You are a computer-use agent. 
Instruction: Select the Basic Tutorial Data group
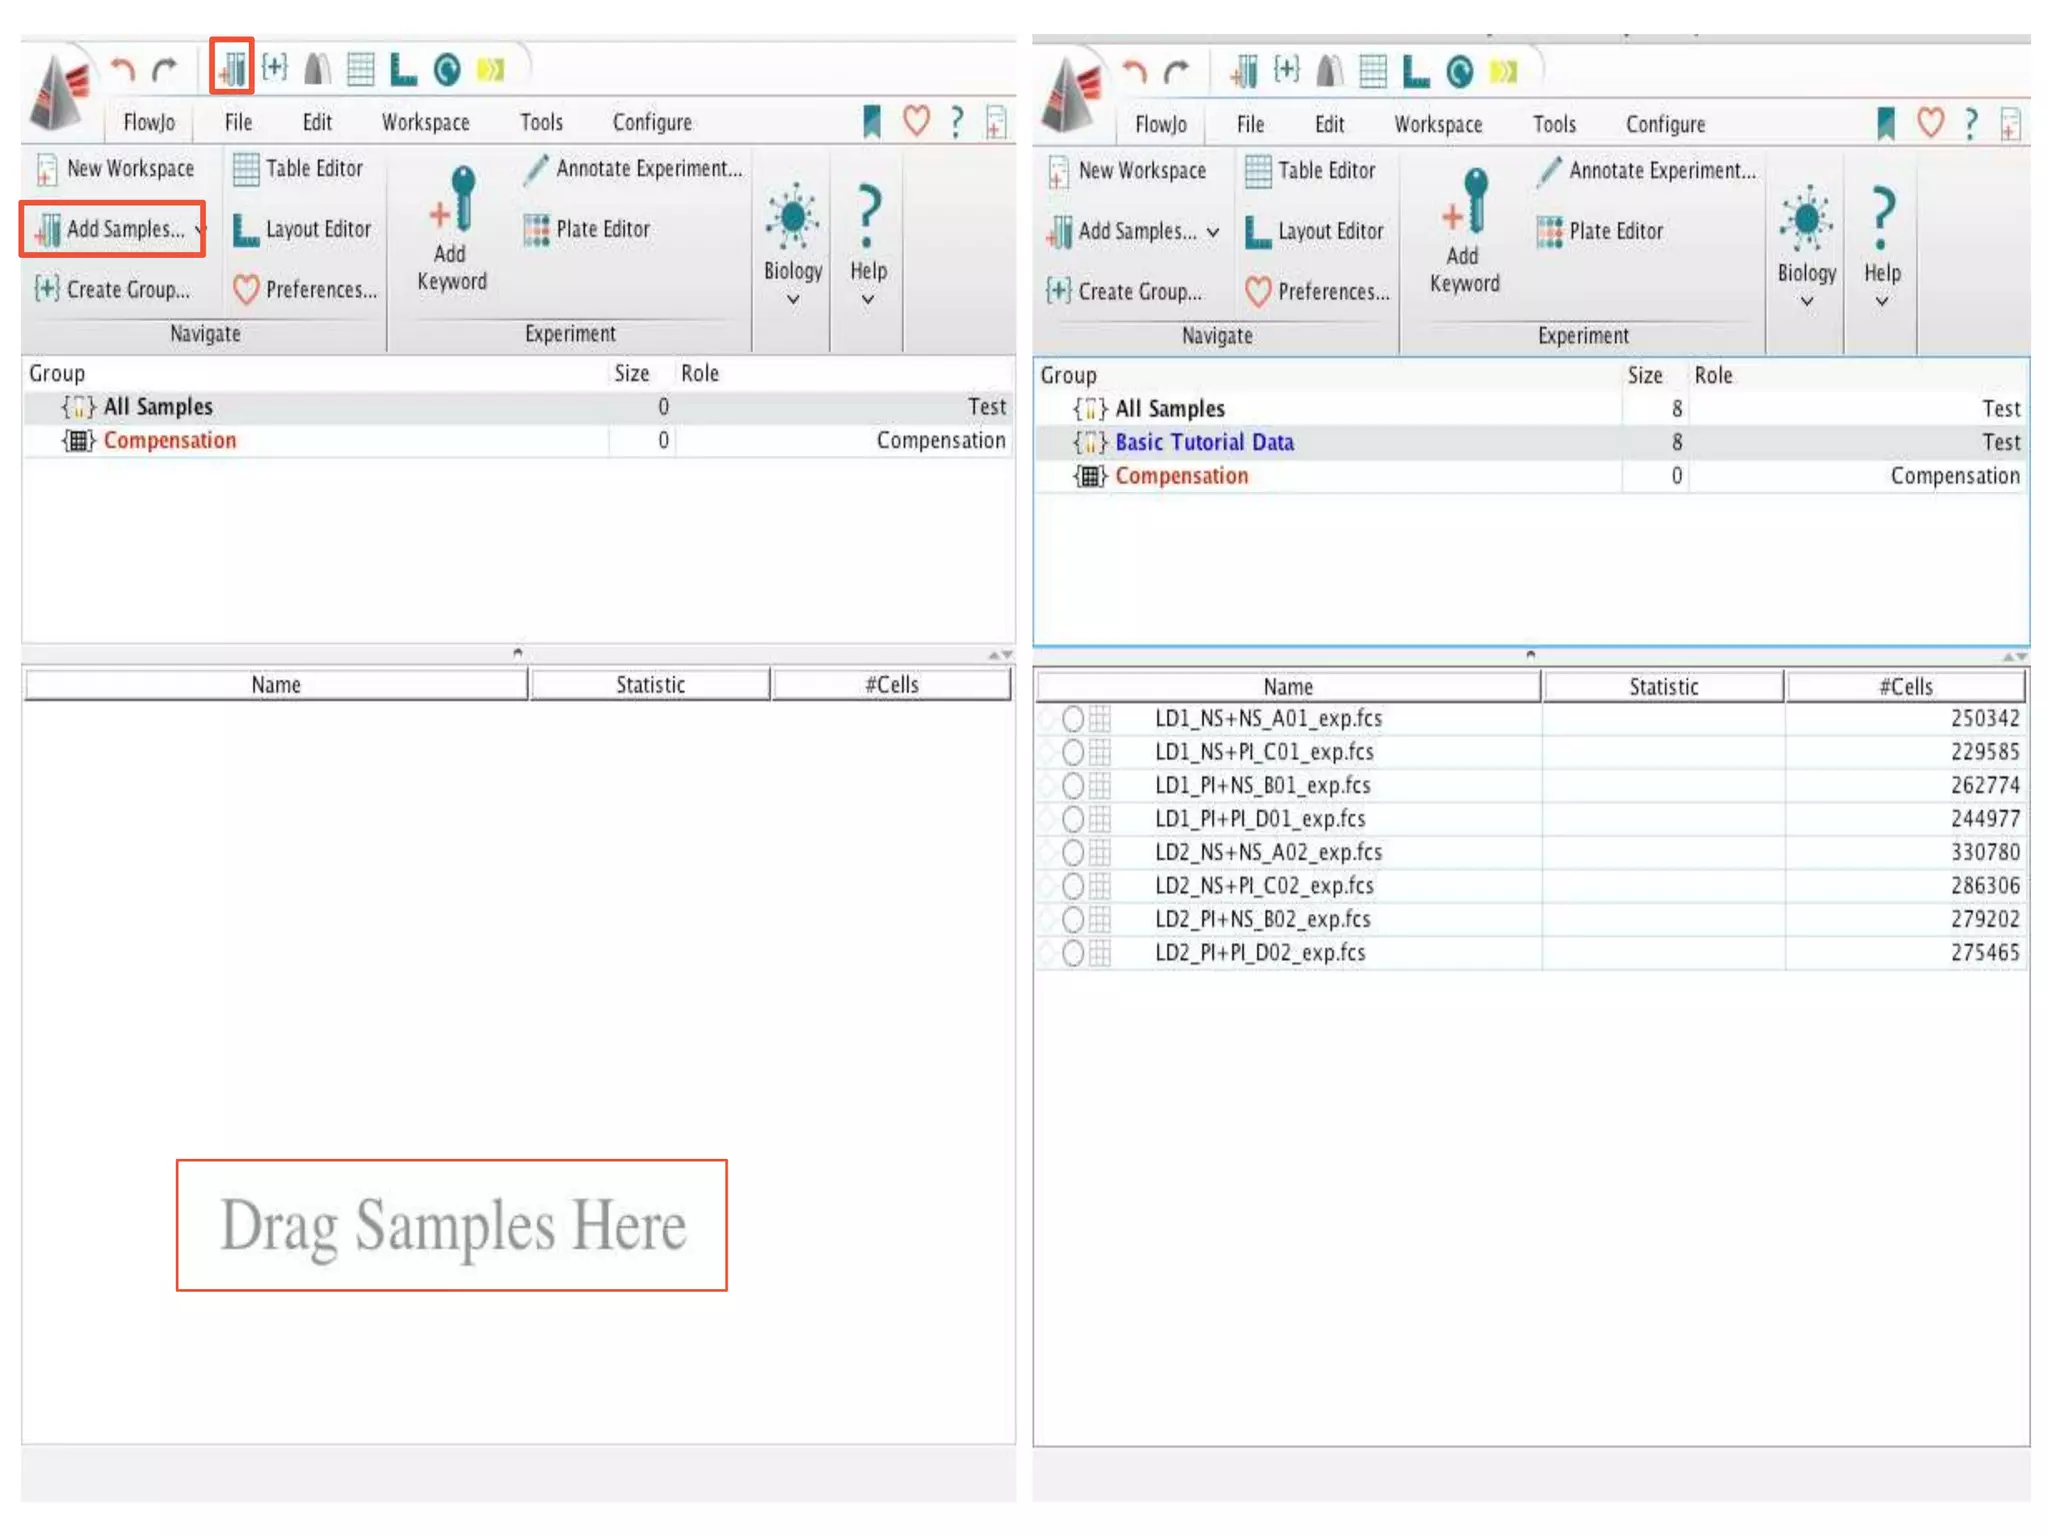(1204, 442)
